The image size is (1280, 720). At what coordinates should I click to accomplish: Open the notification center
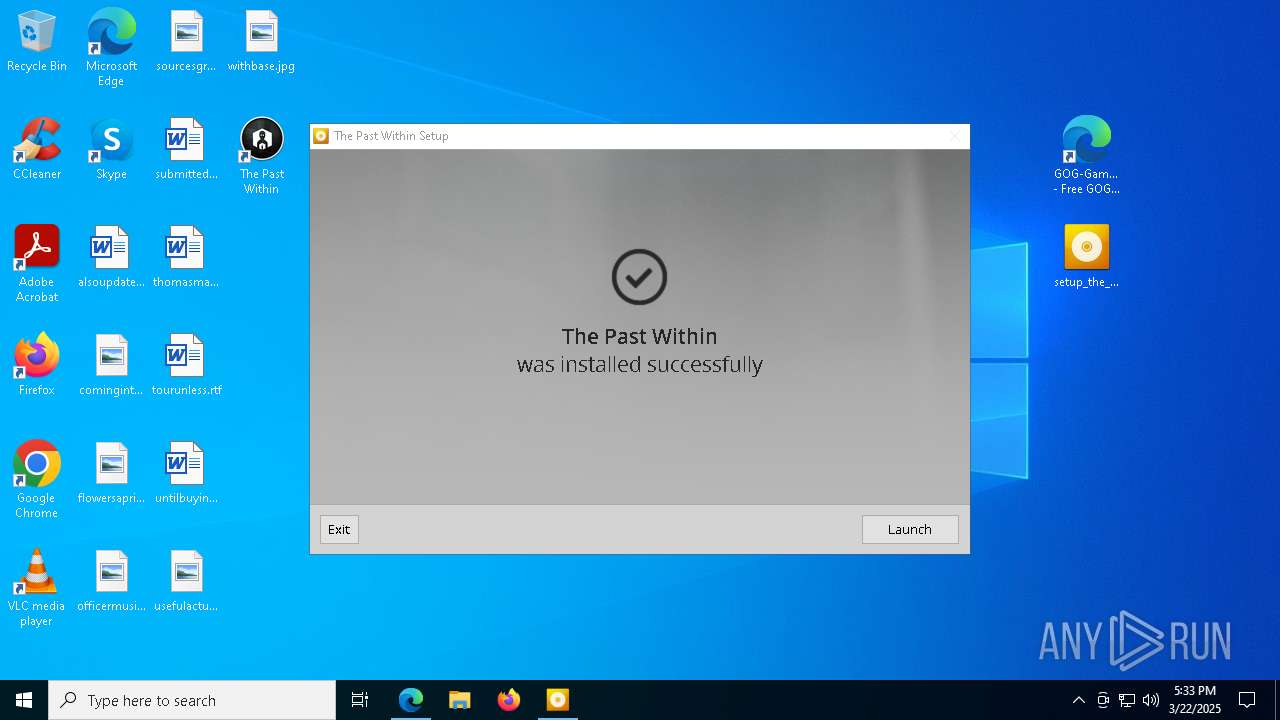1247,700
